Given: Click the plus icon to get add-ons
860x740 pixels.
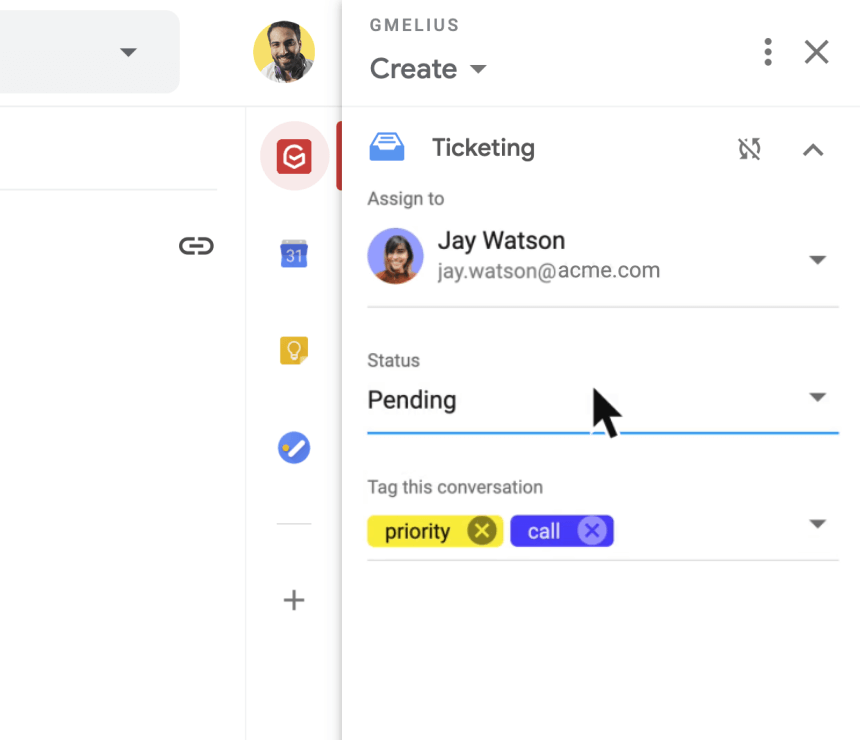Looking at the screenshot, I should pos(294,600).
